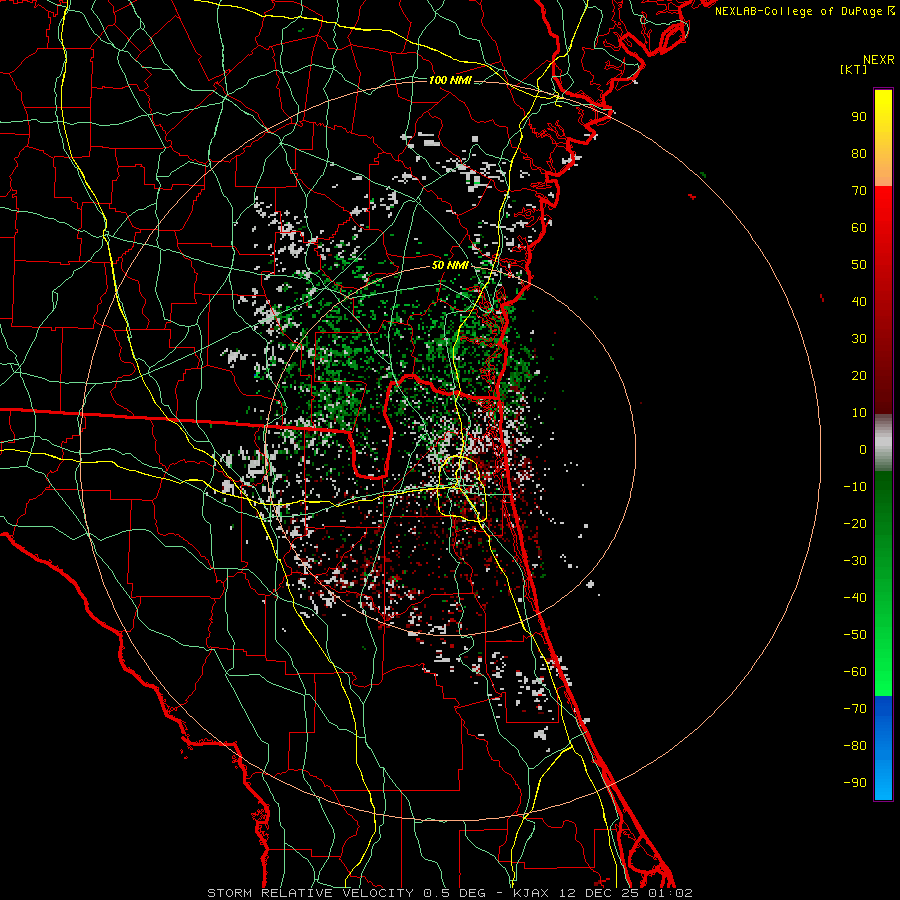The height and width of the screenshot is (900, 900).
Task: Click the -40 scale value
Action: coord(855,598)
